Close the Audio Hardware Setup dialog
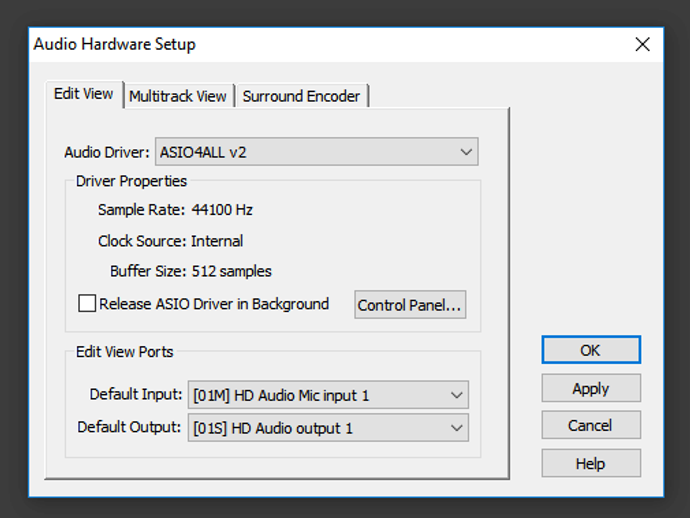Viewport: 690px width, 518px height. tap(642, 44)
